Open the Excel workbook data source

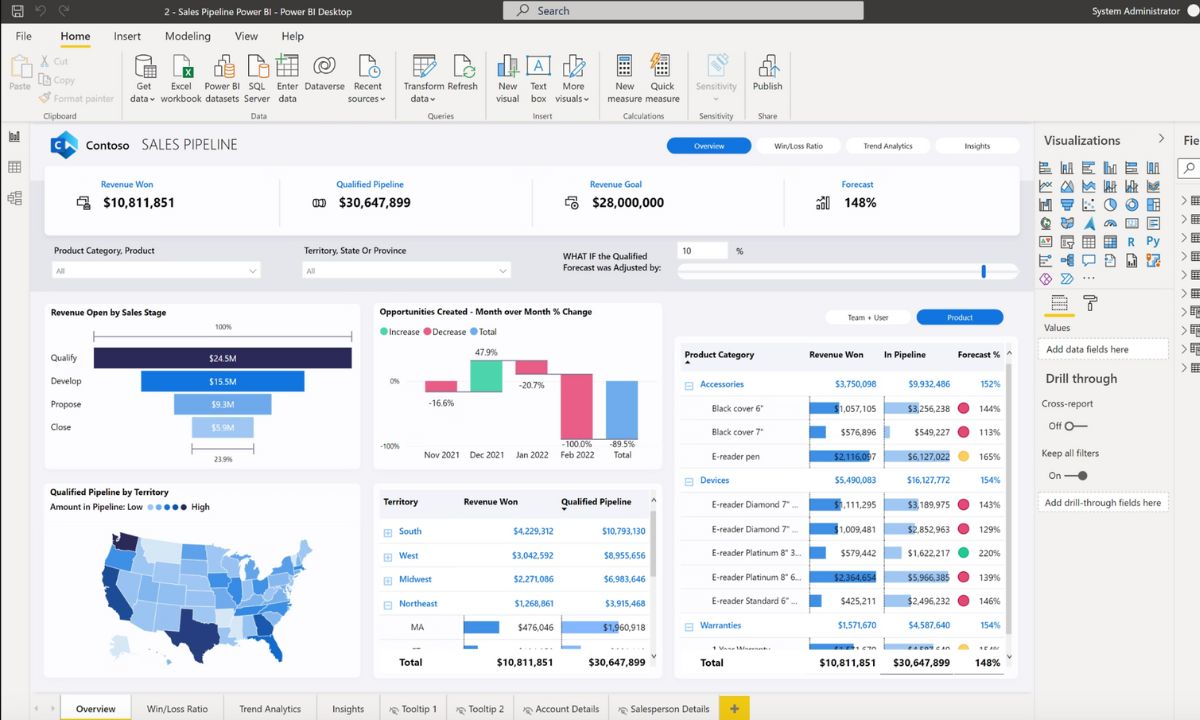[x=181, y=67]
